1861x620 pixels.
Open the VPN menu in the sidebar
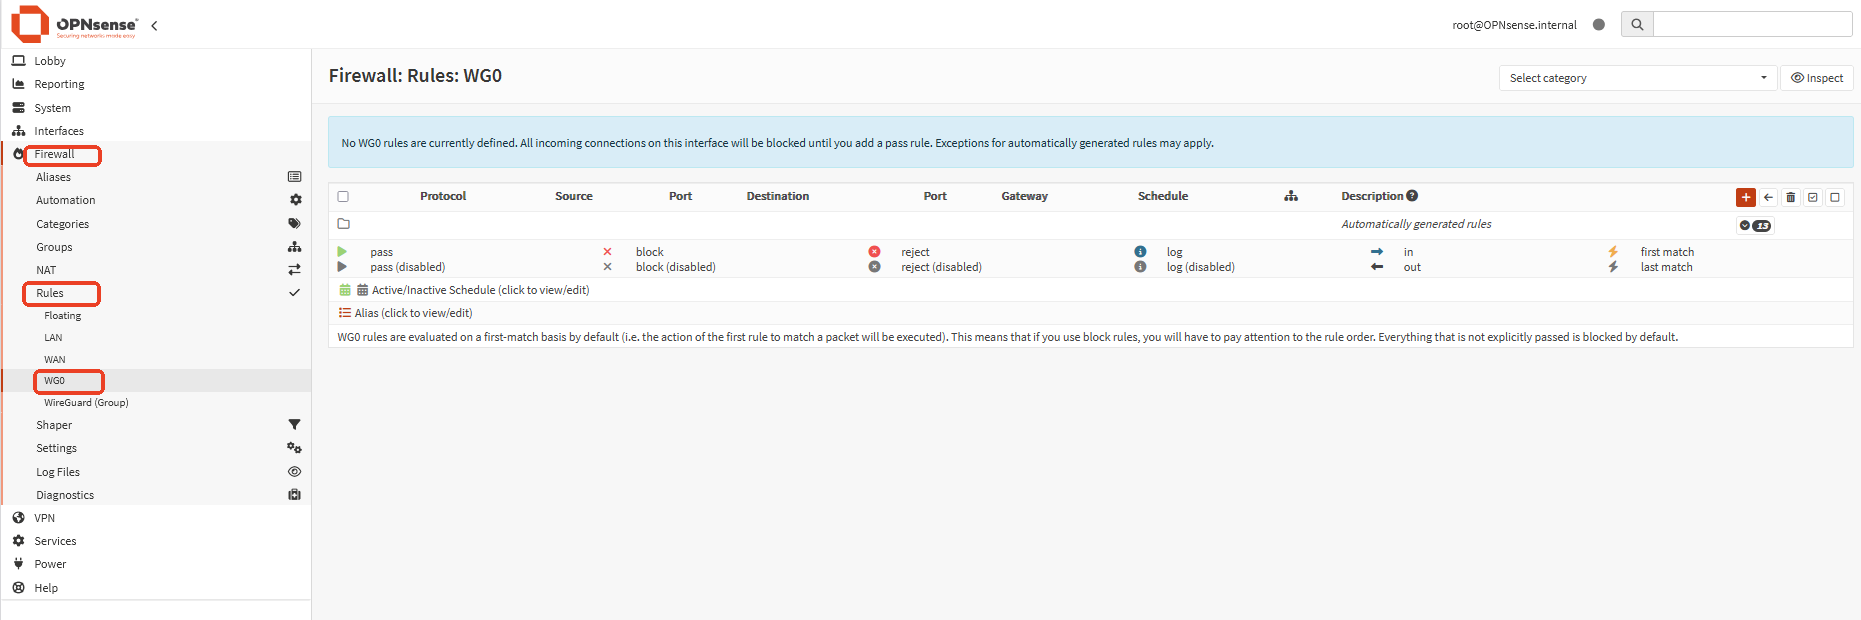pyautogui.click(x=45, y=518)
